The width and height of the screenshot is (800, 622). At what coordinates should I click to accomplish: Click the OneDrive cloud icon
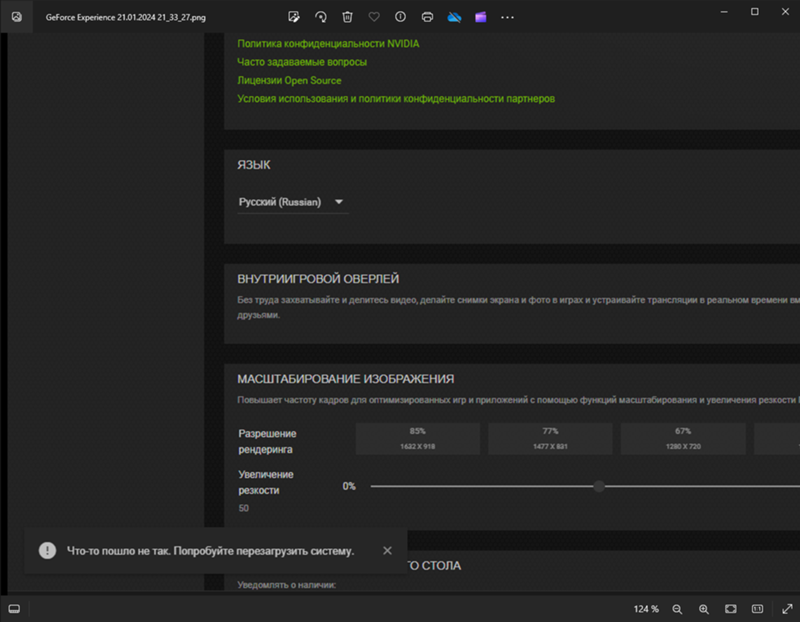pos(455,17)
